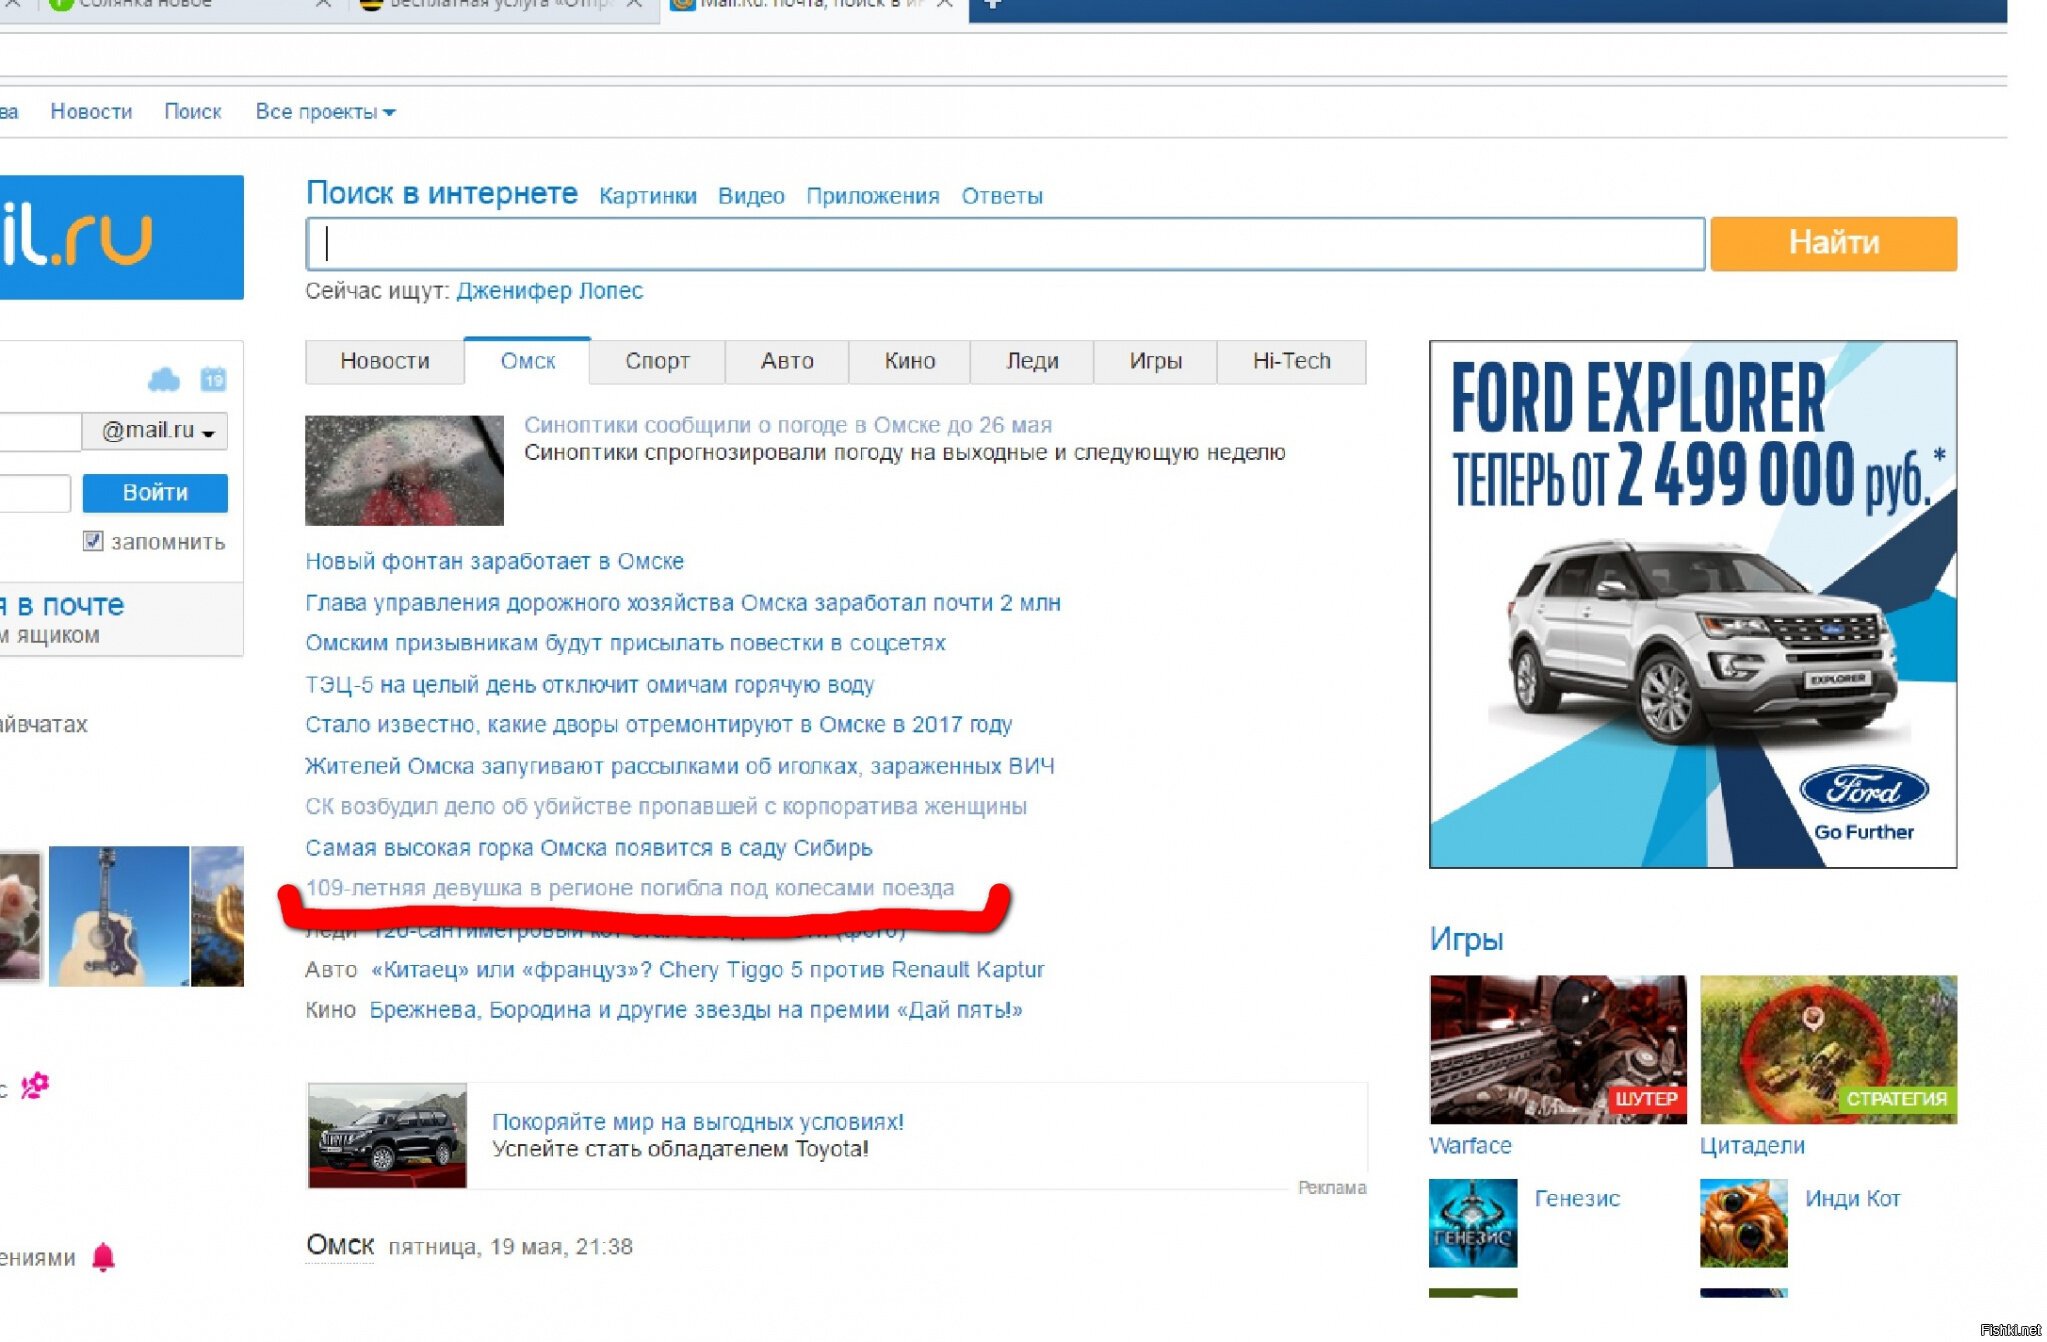Screen dimensions: 2047x1342
Task: Open the Игры section heading
Action: click(x=1466, y=939)
